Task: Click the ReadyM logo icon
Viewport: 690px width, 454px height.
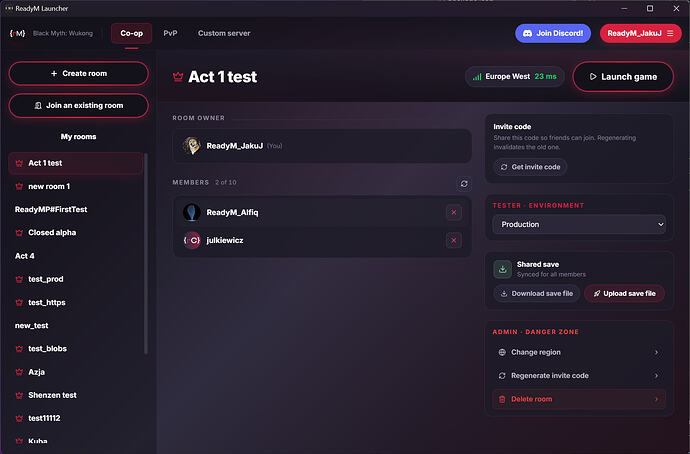Action: pos(18,33)
